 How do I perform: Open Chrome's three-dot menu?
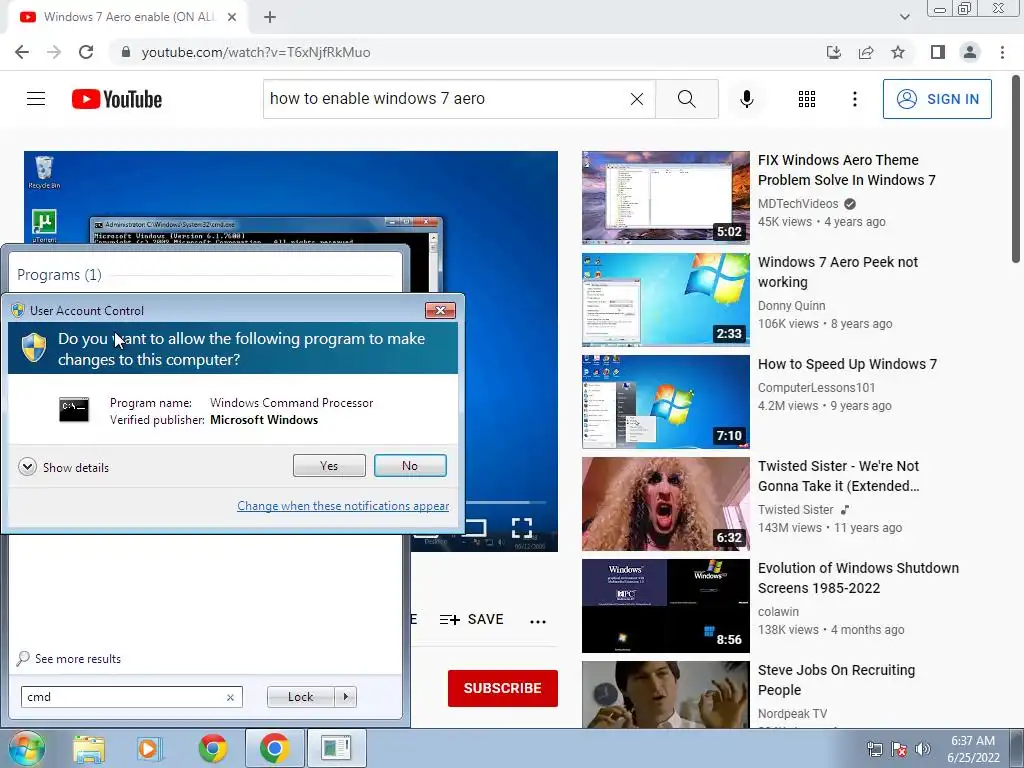pos(1002,52)
